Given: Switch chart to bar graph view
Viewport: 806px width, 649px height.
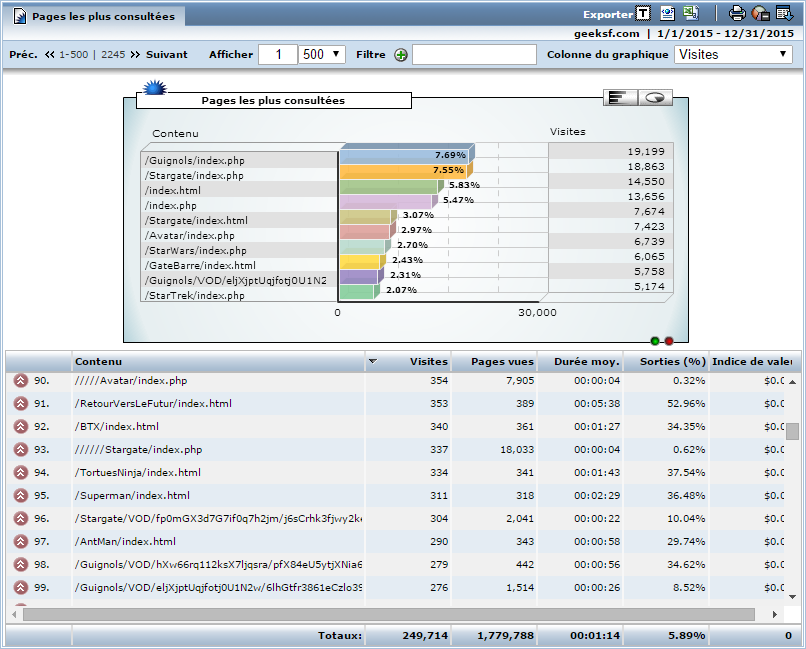Looking at the screenshot, I should coord(620,97).
